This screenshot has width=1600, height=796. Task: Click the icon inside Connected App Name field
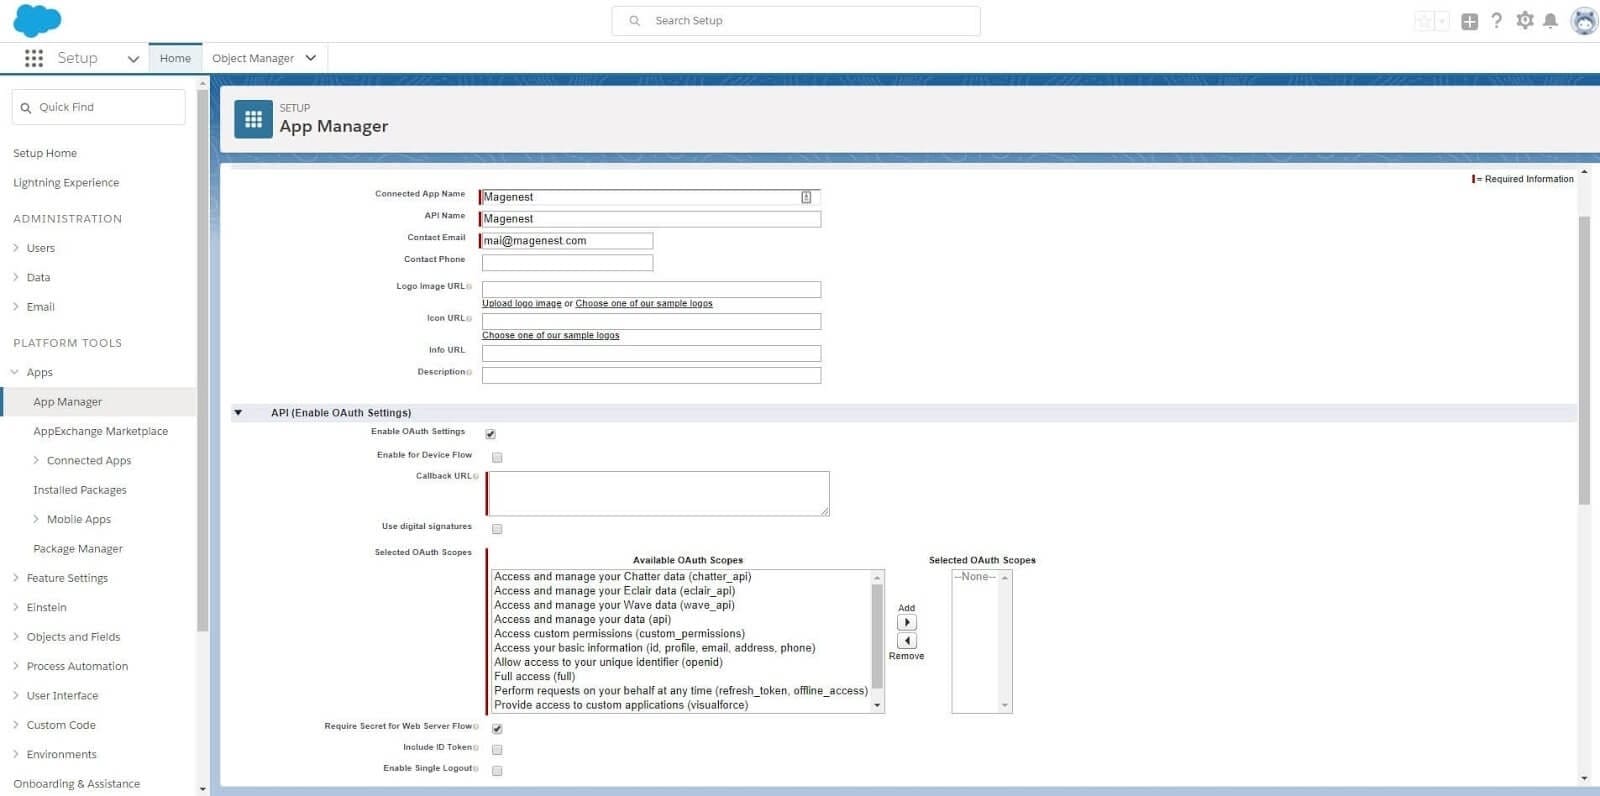806,197
